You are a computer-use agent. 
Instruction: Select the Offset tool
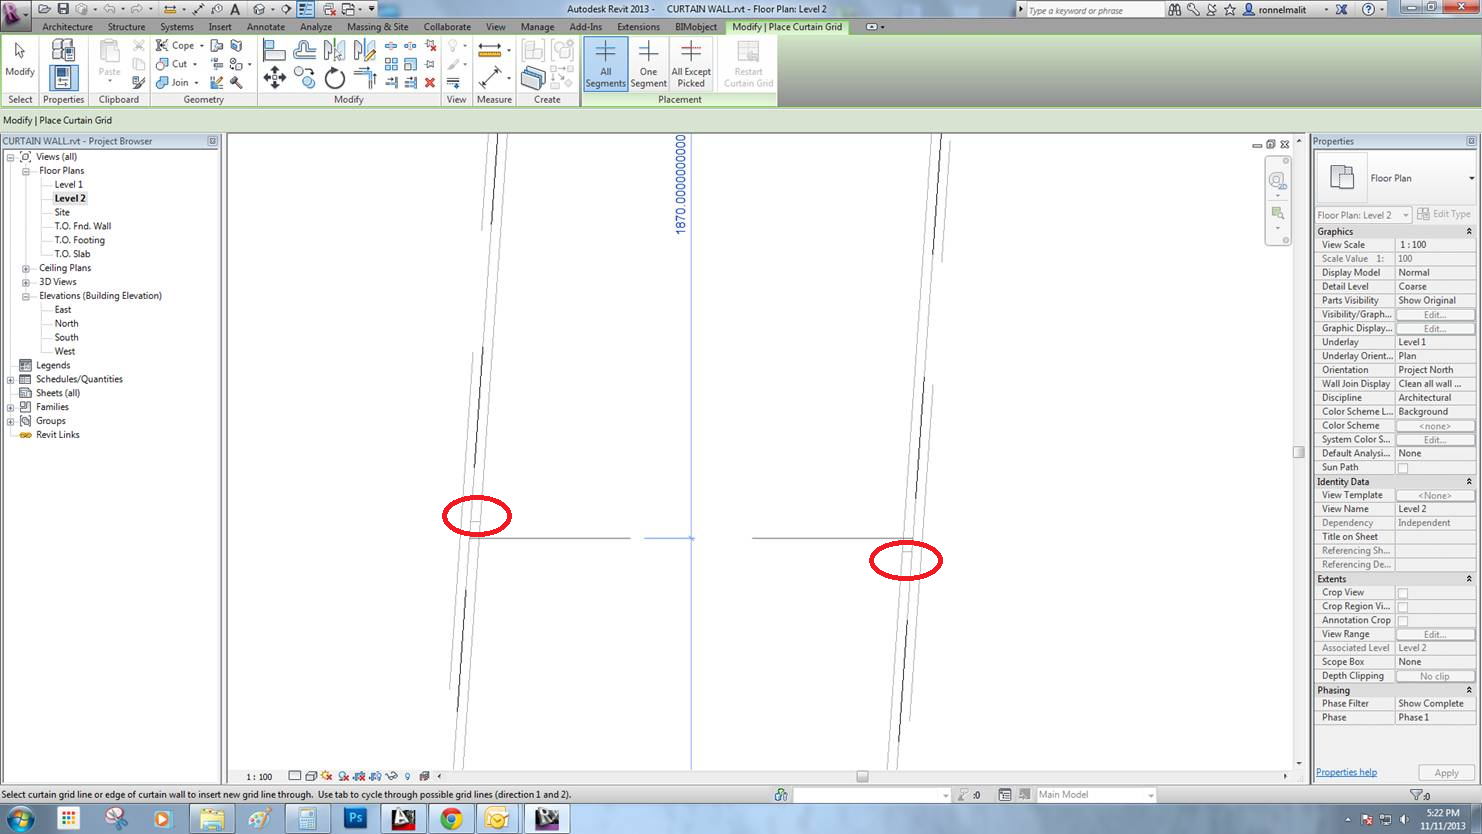point(304,49)
